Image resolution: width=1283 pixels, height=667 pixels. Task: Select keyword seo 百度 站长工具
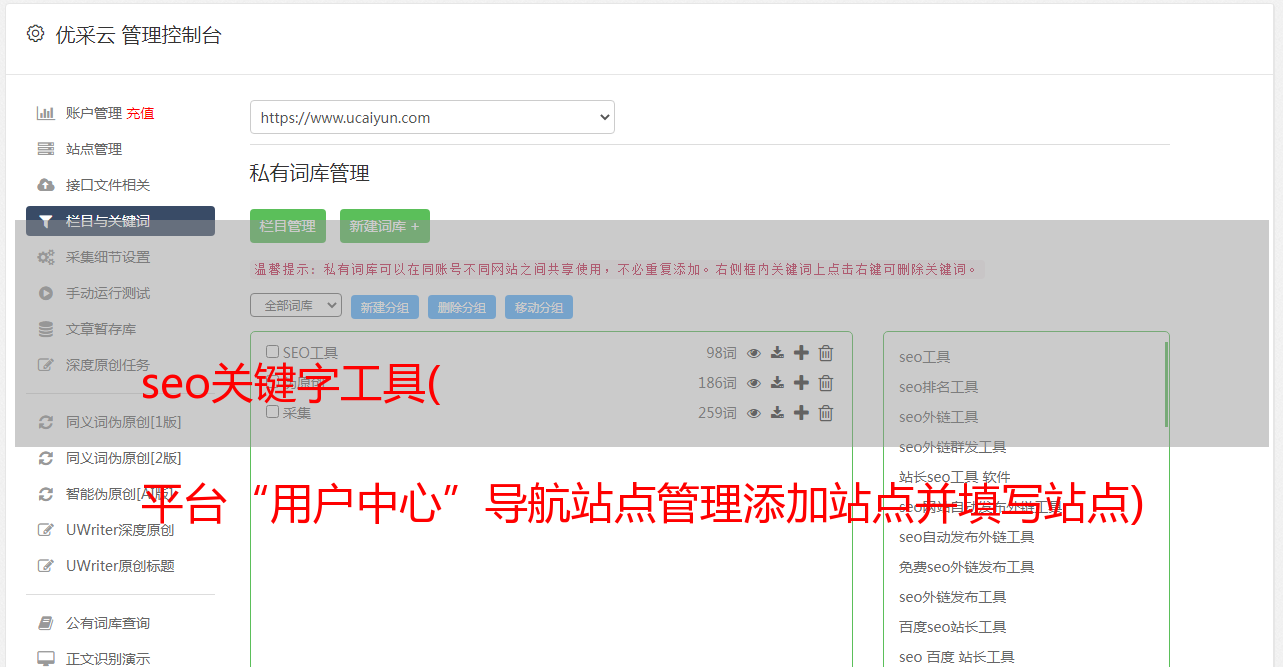point(956,657)
